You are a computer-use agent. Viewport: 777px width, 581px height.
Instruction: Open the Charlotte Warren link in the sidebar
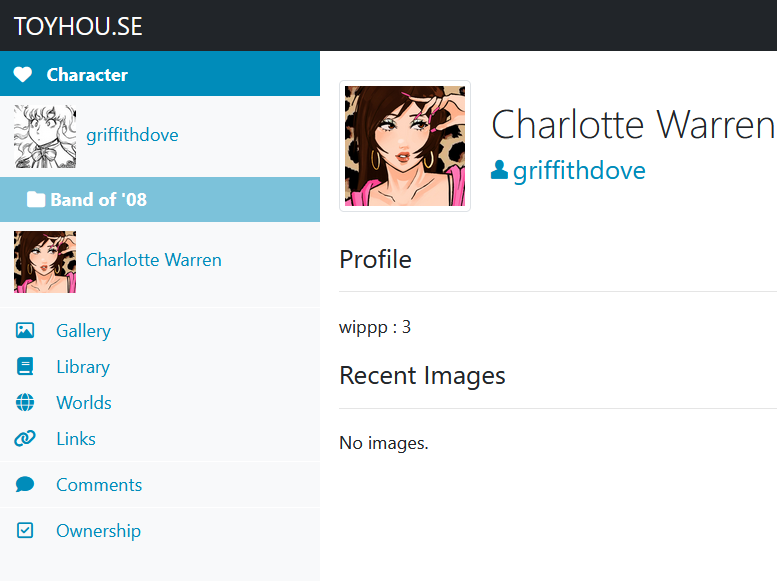(x=154, y=260)
